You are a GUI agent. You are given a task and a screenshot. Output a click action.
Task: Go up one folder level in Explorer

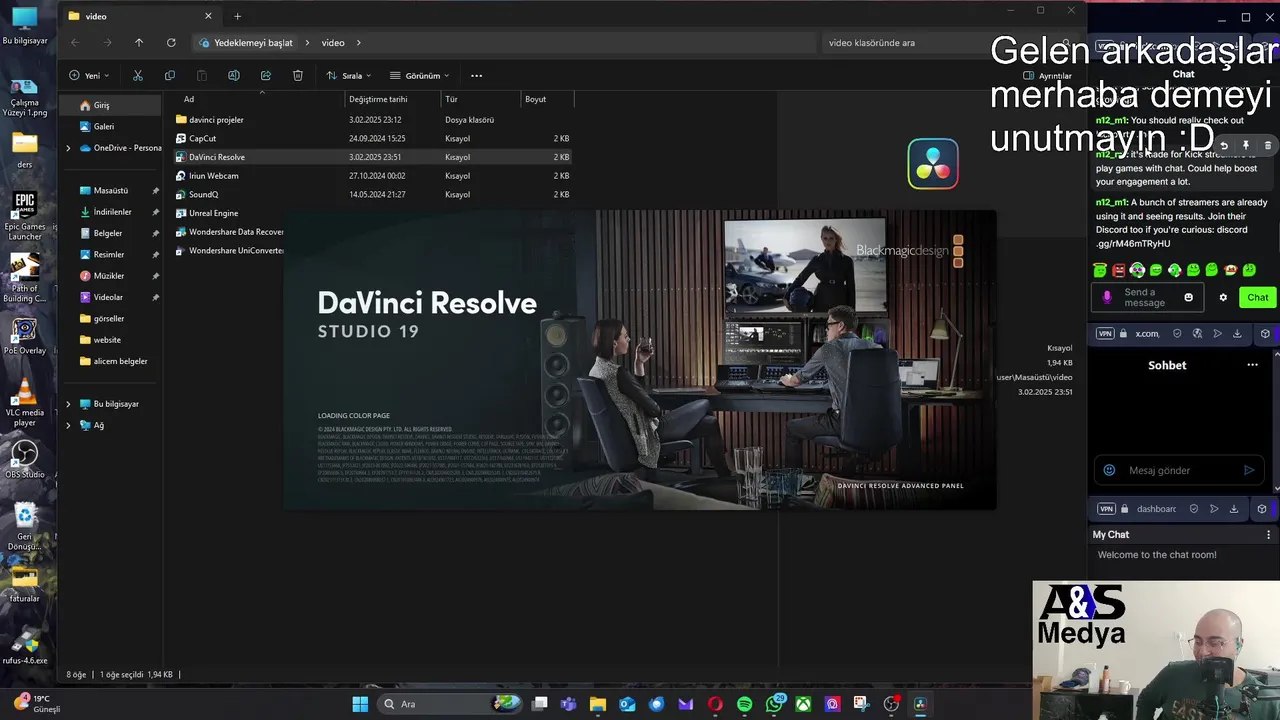point(139,43)
